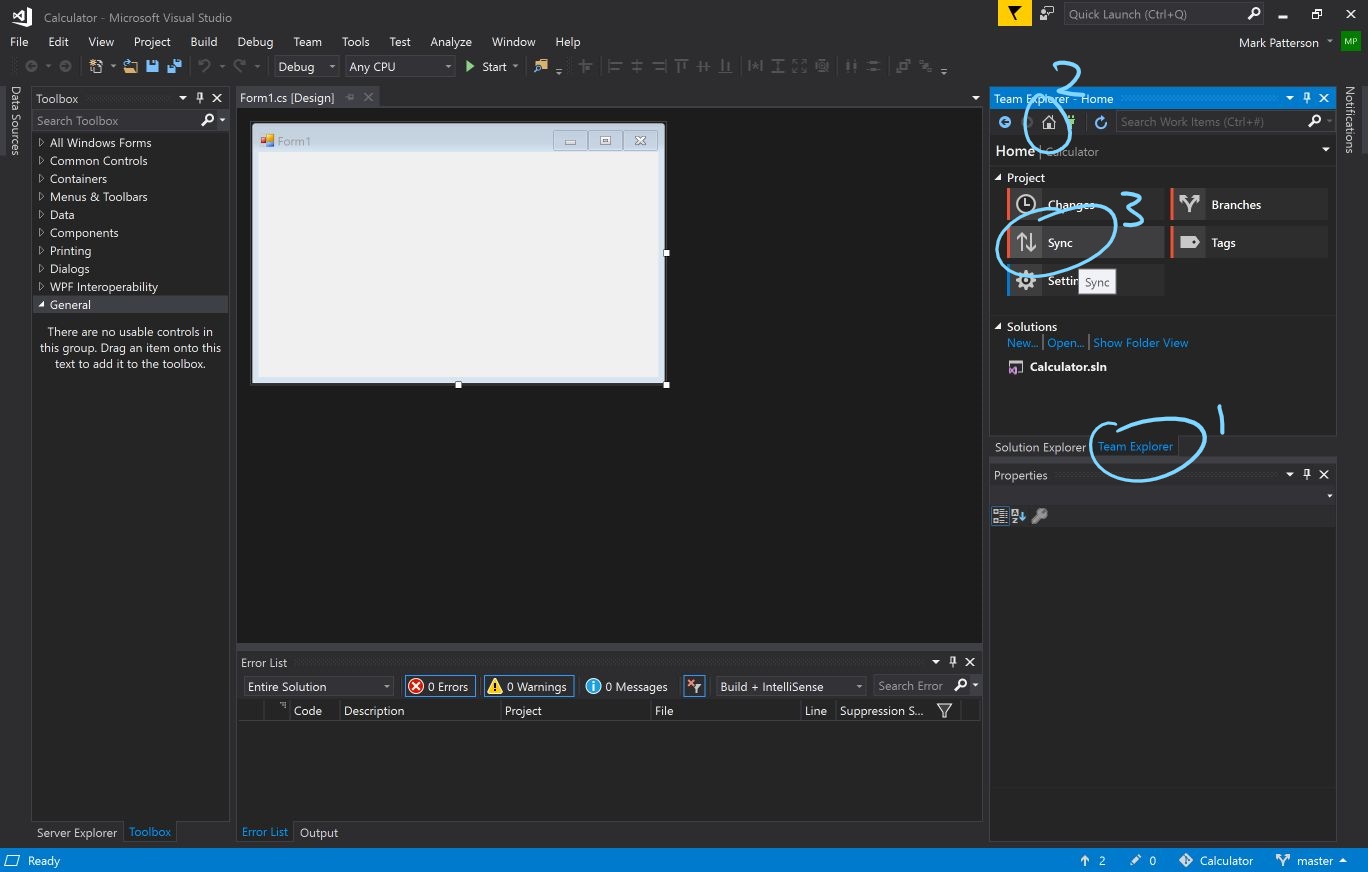1368x872 pixels.
Task: Click the Alphabetical sort icon in Properties
Action: pyautogui.click(x=1018, y=516)
